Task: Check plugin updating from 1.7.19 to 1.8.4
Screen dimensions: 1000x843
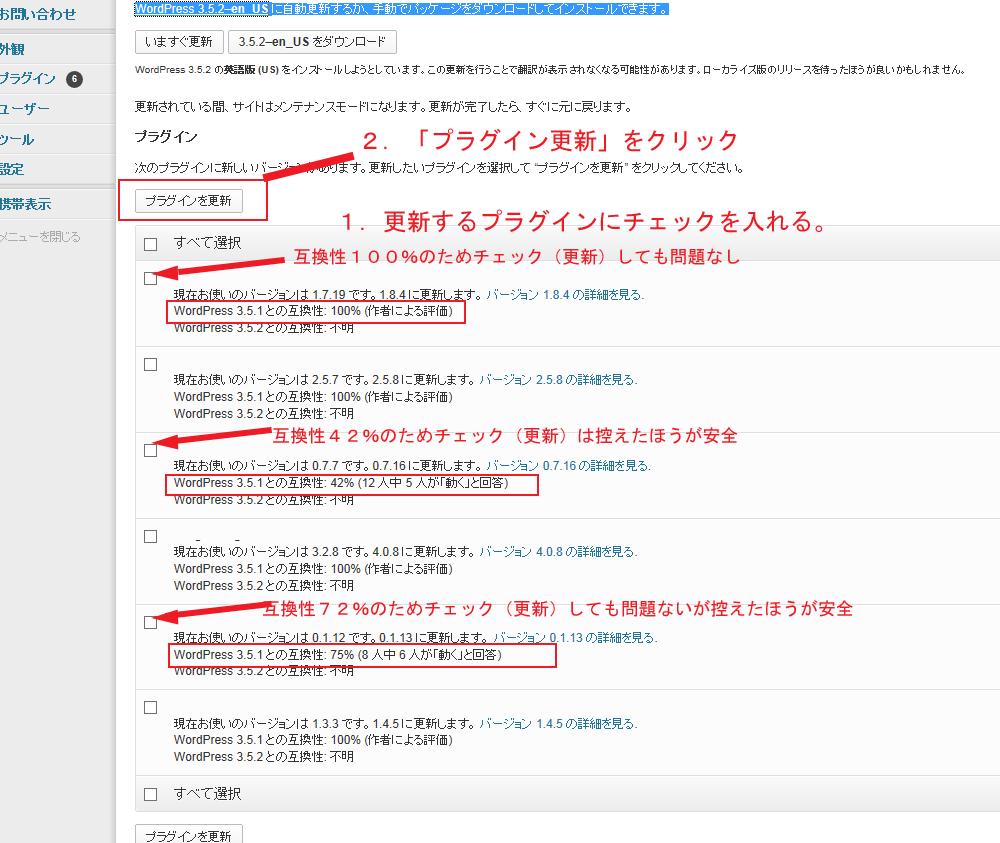Action: [151, 279]
